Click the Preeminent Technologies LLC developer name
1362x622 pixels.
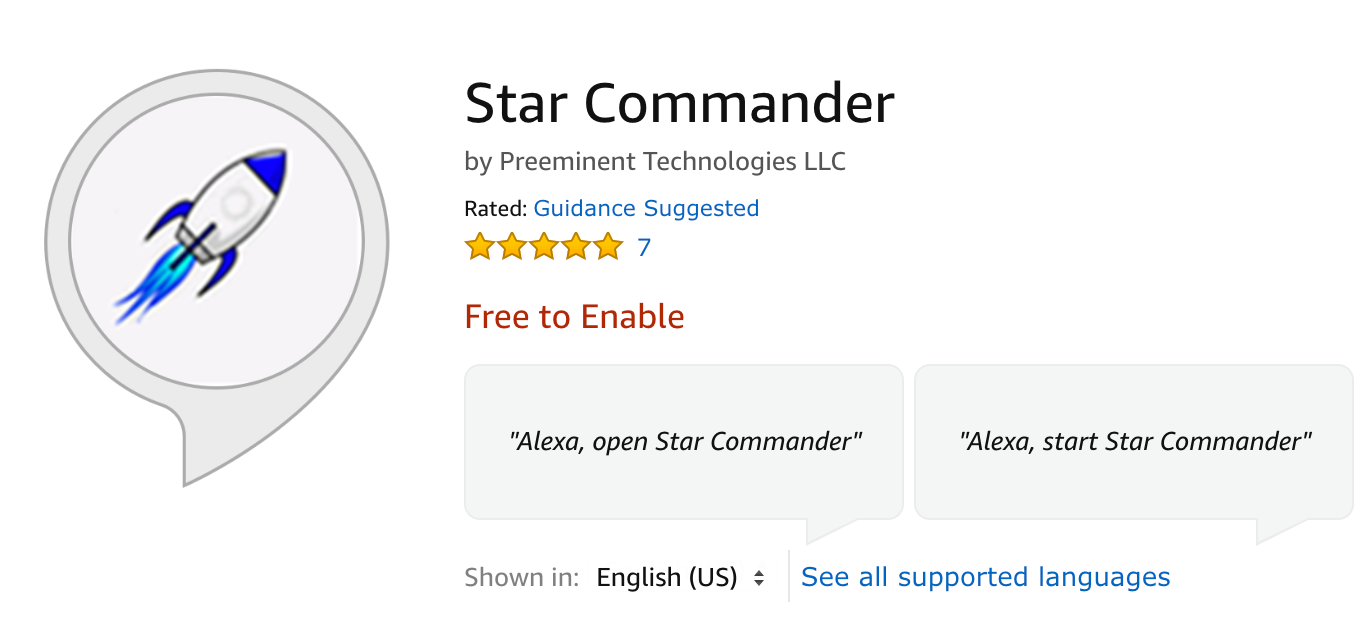tap(672, 161)
